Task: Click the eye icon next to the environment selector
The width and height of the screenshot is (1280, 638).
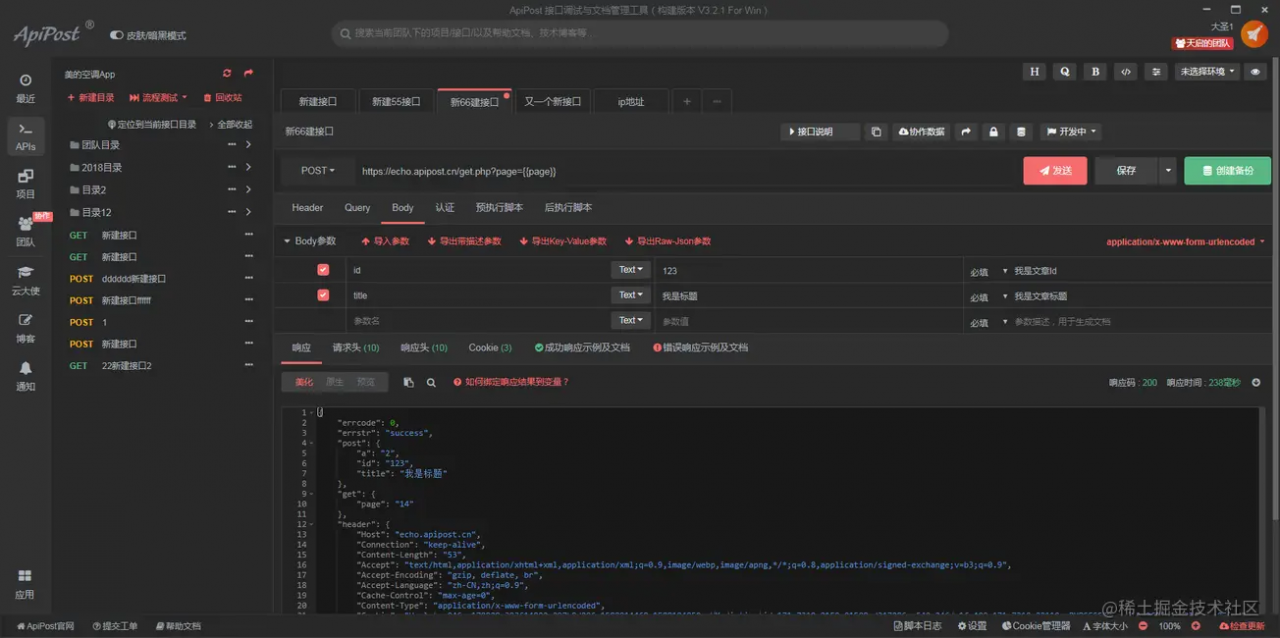Action: 1255,72
